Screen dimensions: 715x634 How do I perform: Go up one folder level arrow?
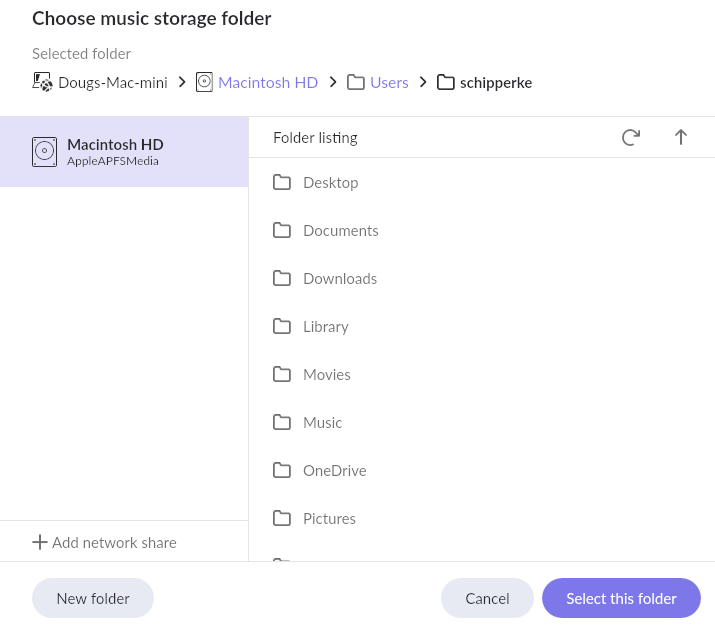pos(681,138)
